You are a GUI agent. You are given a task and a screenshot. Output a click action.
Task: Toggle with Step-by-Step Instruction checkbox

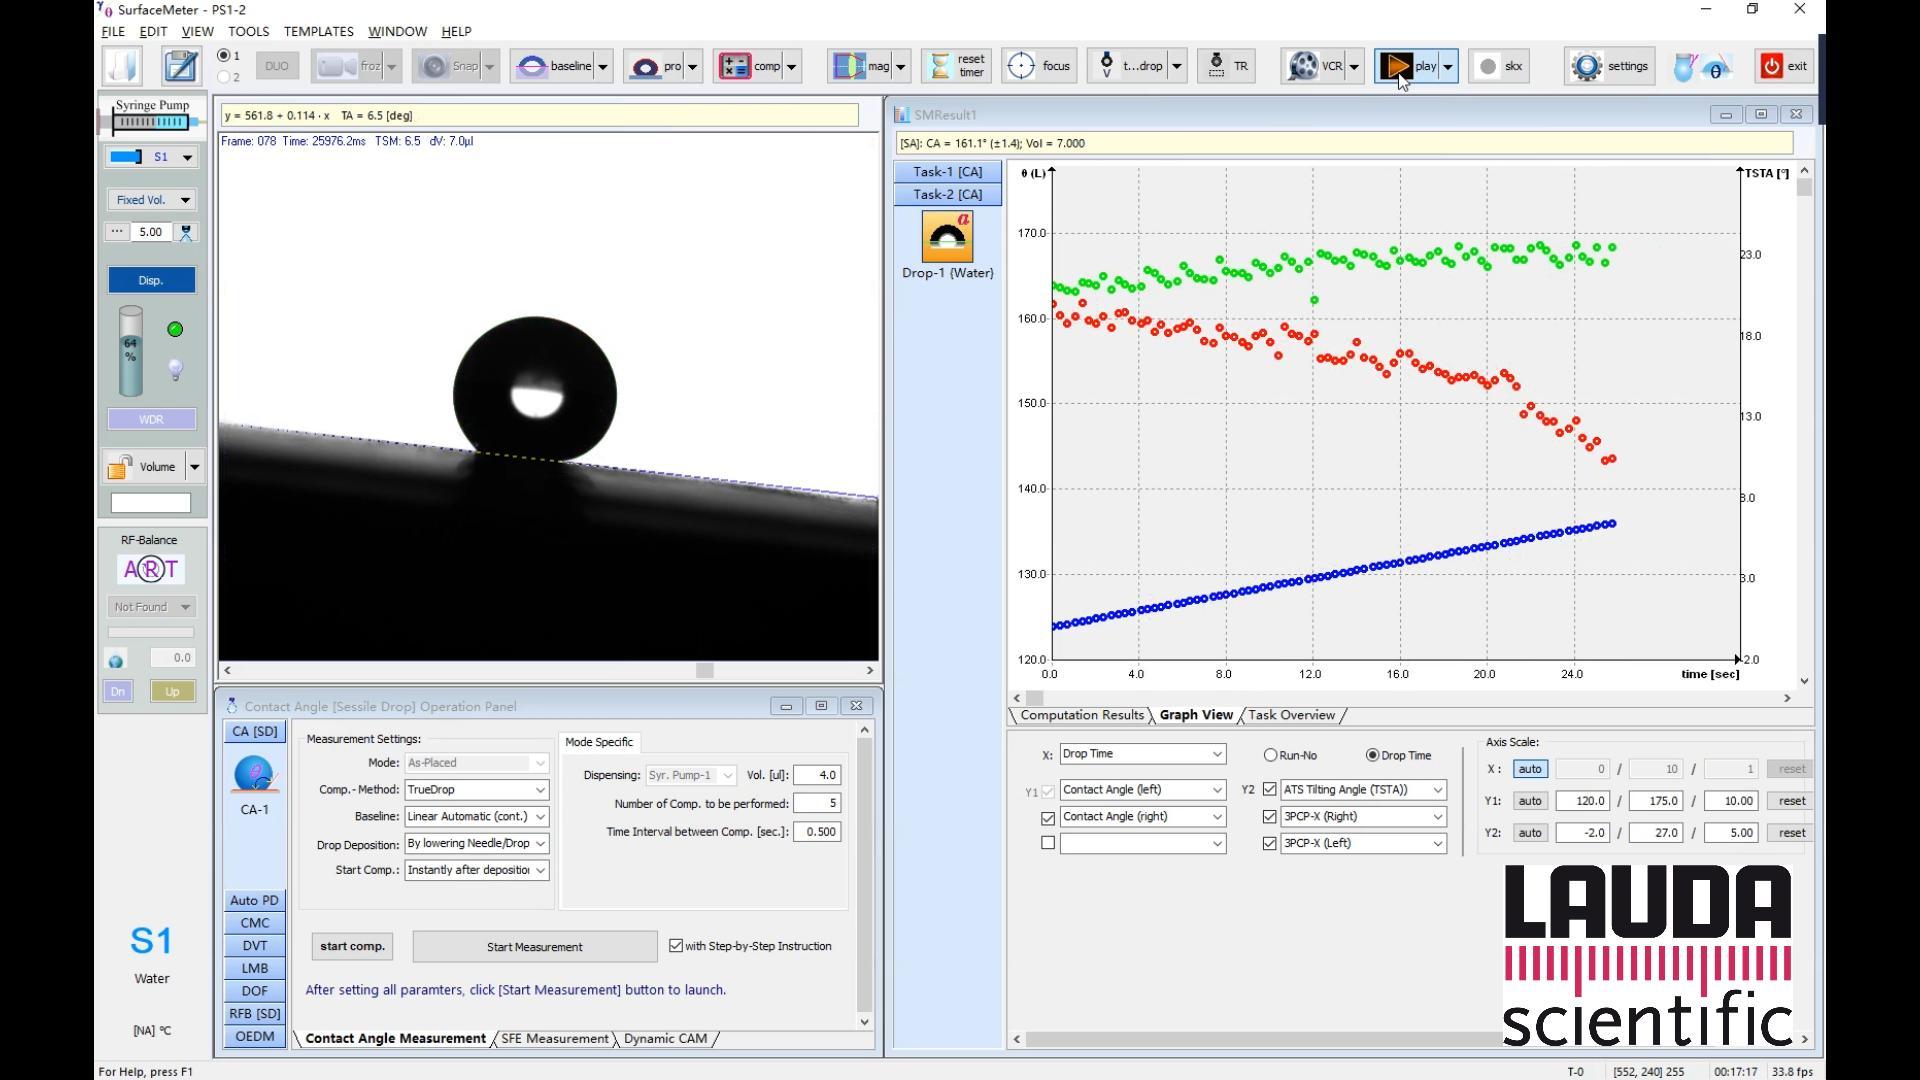[x=676, y=946]
